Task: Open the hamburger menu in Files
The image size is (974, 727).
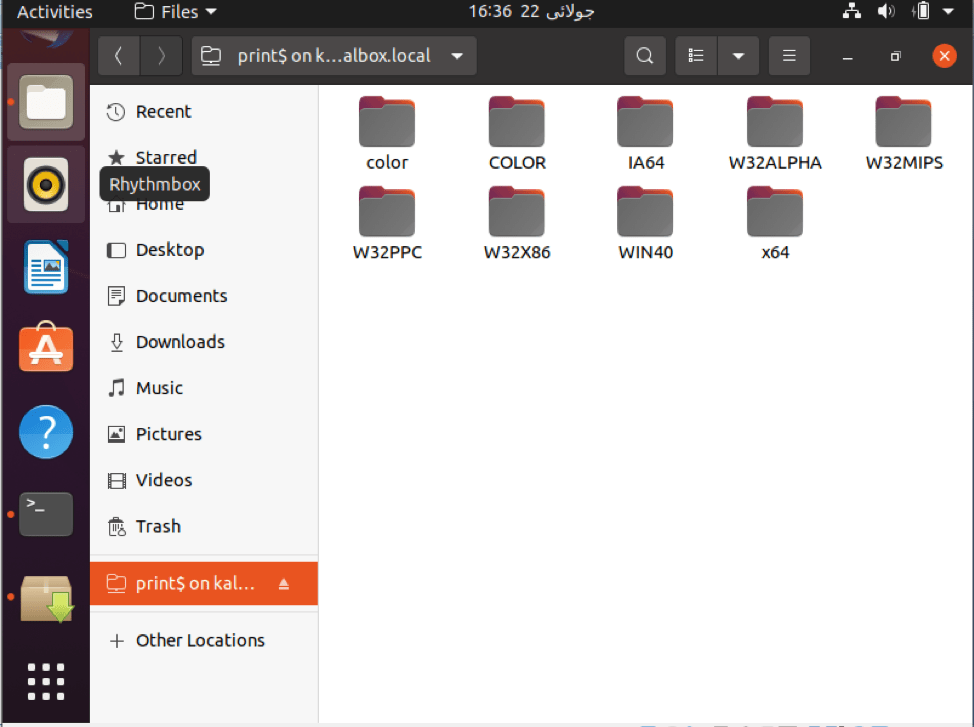Action: (x=789, y=56)
